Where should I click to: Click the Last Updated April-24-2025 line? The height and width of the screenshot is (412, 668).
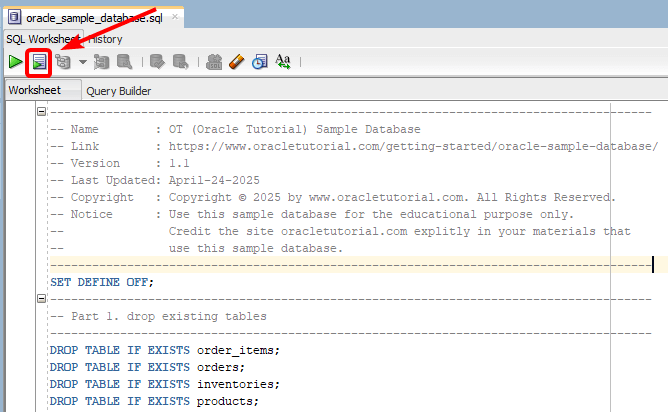pyautogui.click(x=155, y=180)
